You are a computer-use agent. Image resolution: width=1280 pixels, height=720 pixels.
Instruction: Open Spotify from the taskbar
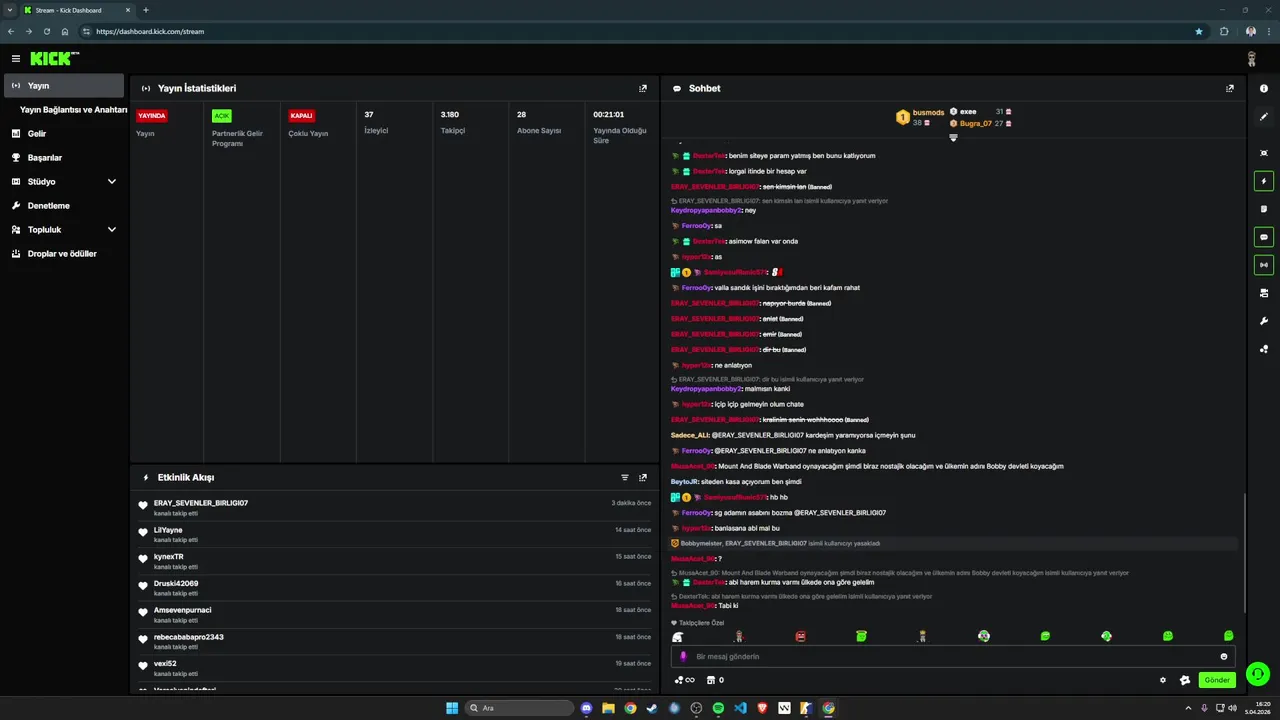pos(718,708)
